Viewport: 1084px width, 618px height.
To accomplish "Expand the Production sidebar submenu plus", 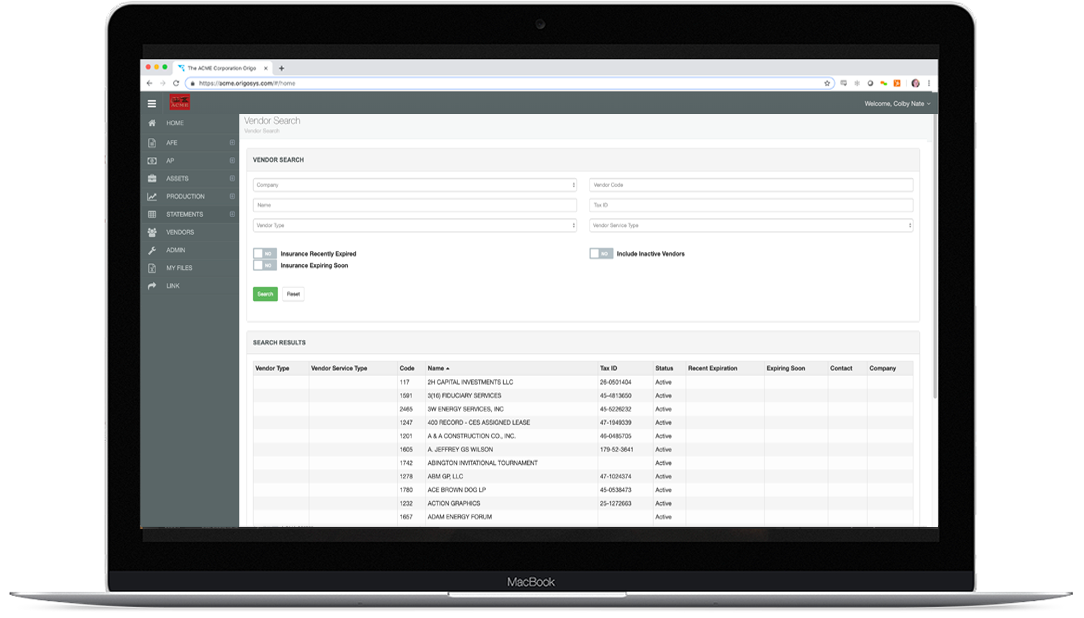I will 232,196.
